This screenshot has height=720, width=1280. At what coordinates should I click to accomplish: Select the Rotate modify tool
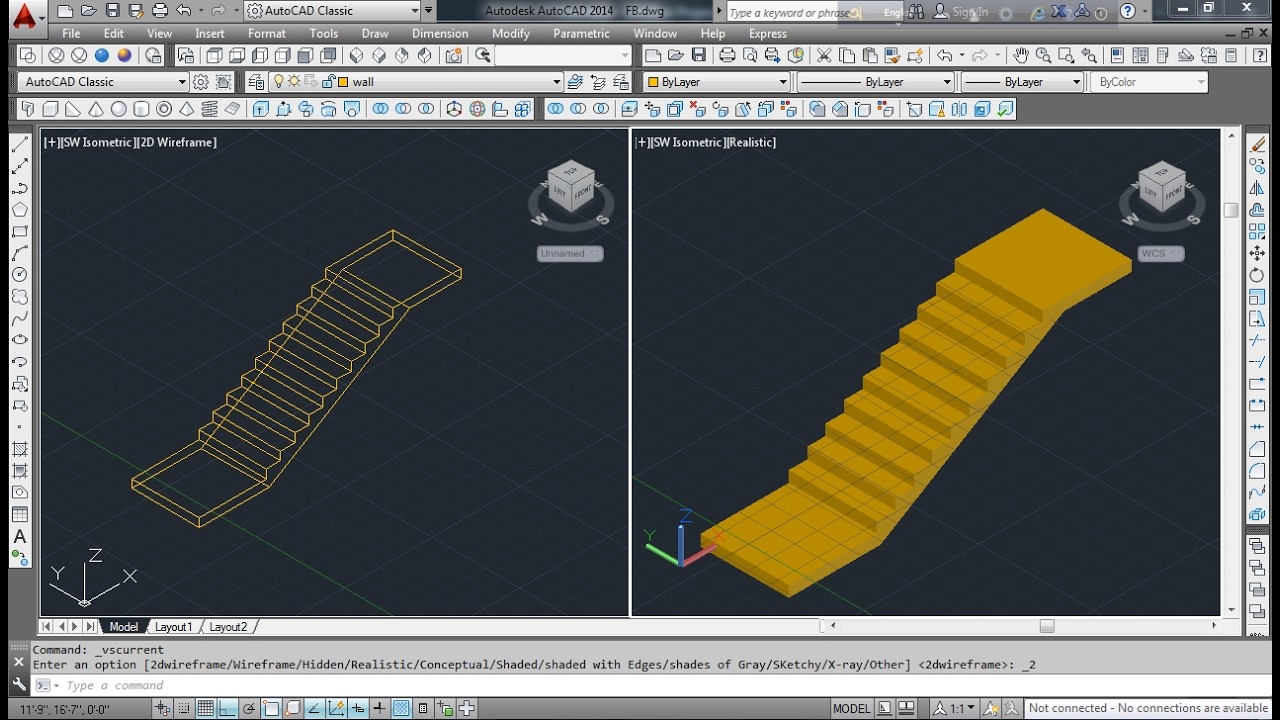pyautogui.click(x=1257, y=275)
